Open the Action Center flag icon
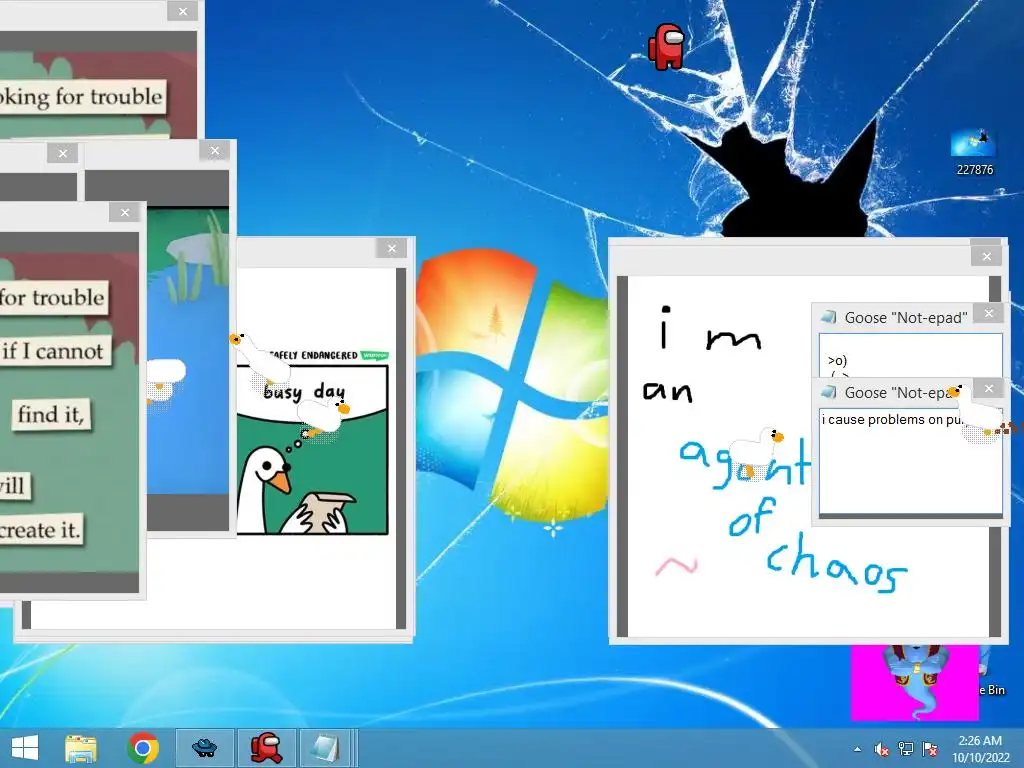The image size is (1024, 768). (x=930, y=749)
